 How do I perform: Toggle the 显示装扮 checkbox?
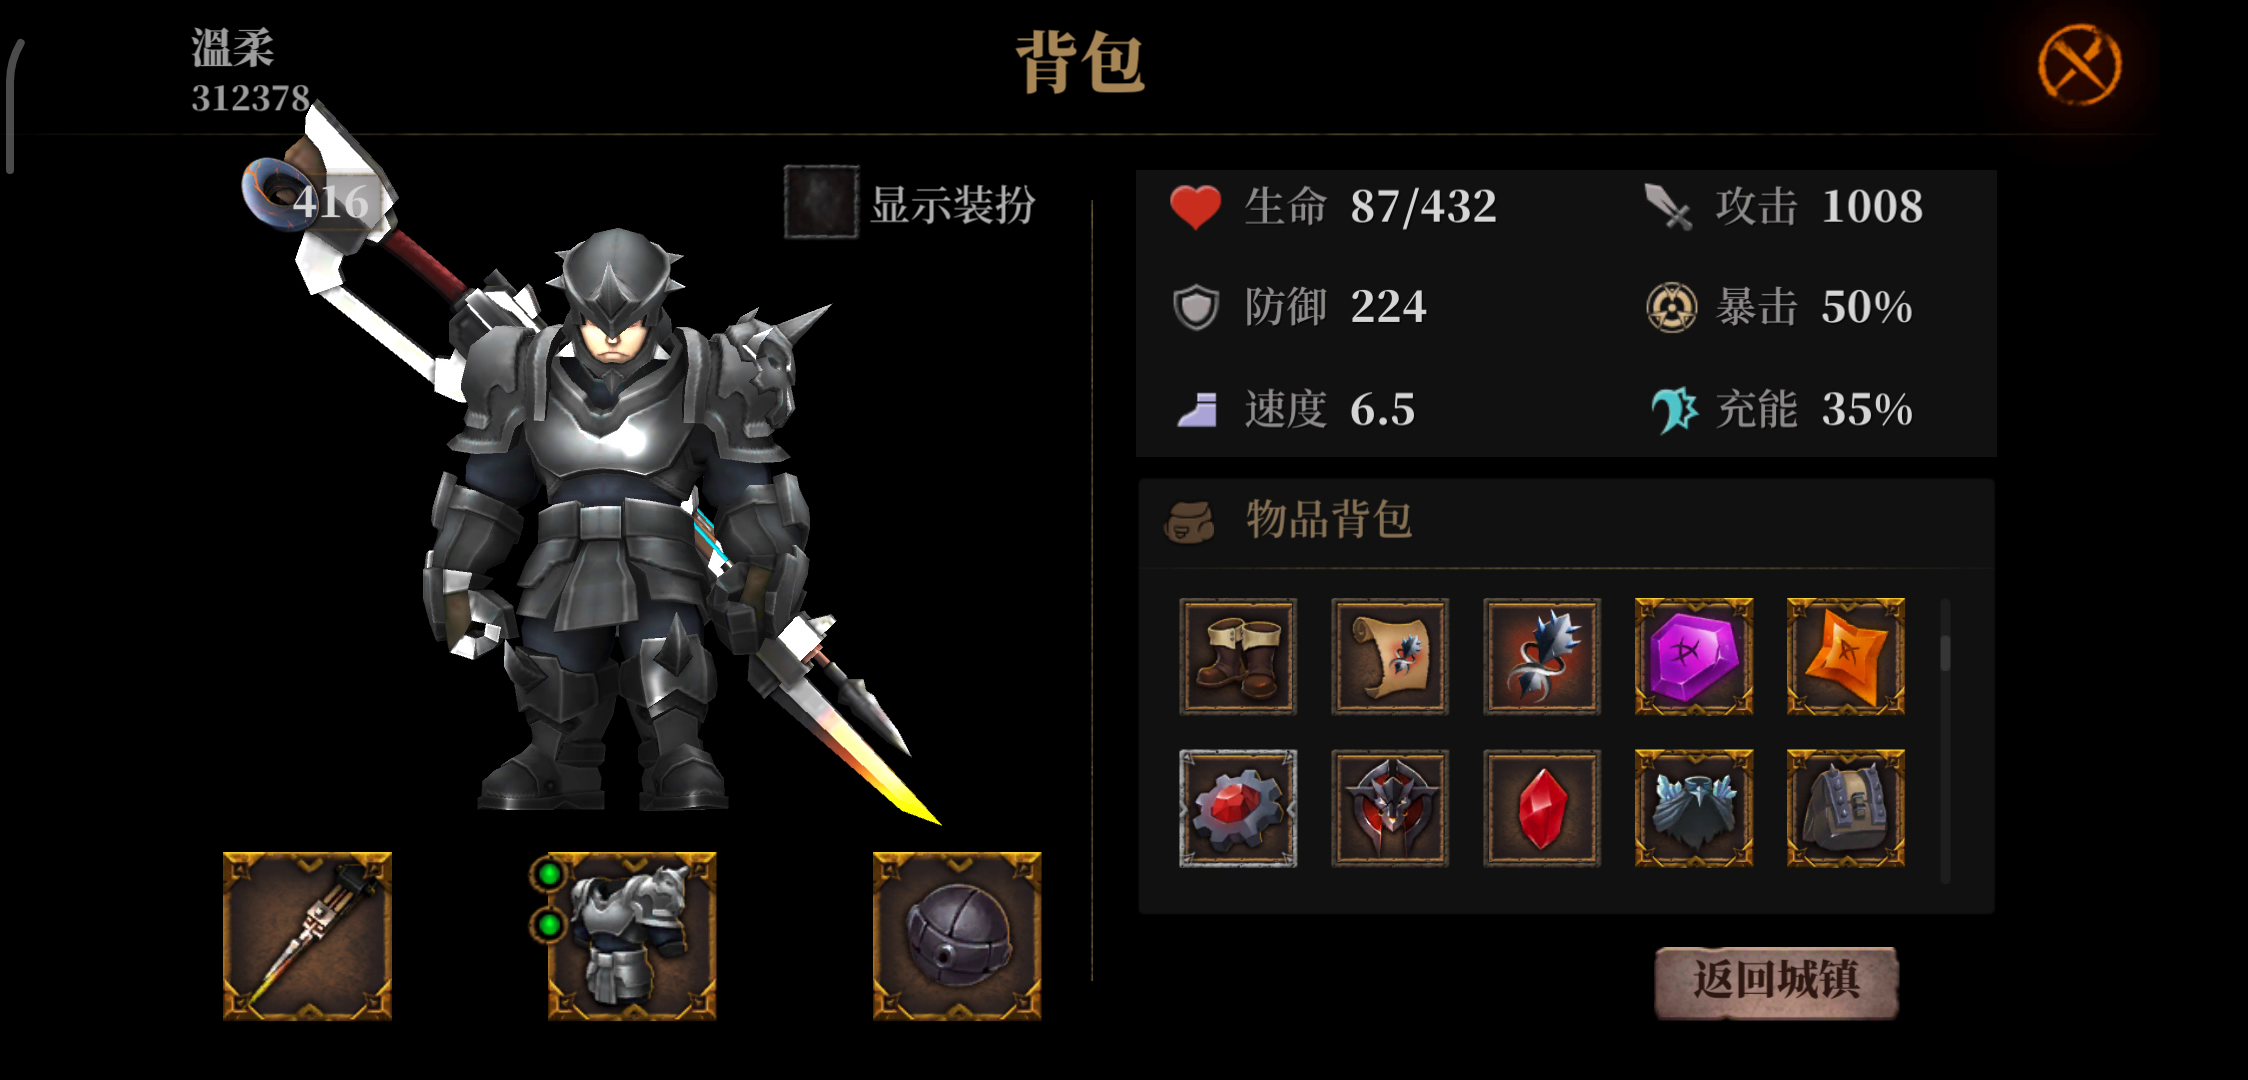pos(821,203)
